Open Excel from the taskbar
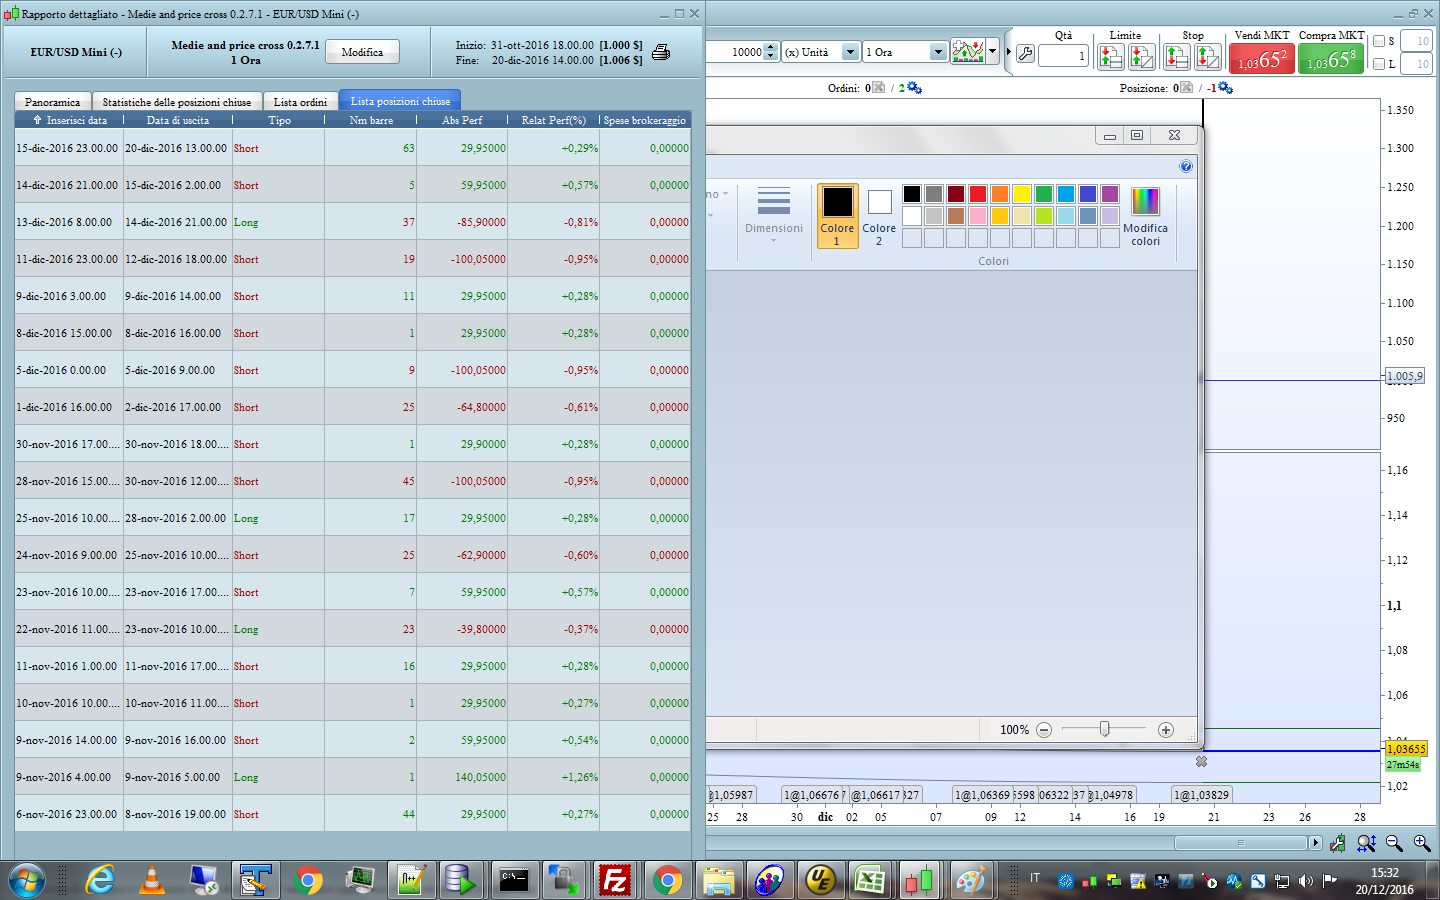Viewport: 1440px width, 900px height. pos(870,880)
